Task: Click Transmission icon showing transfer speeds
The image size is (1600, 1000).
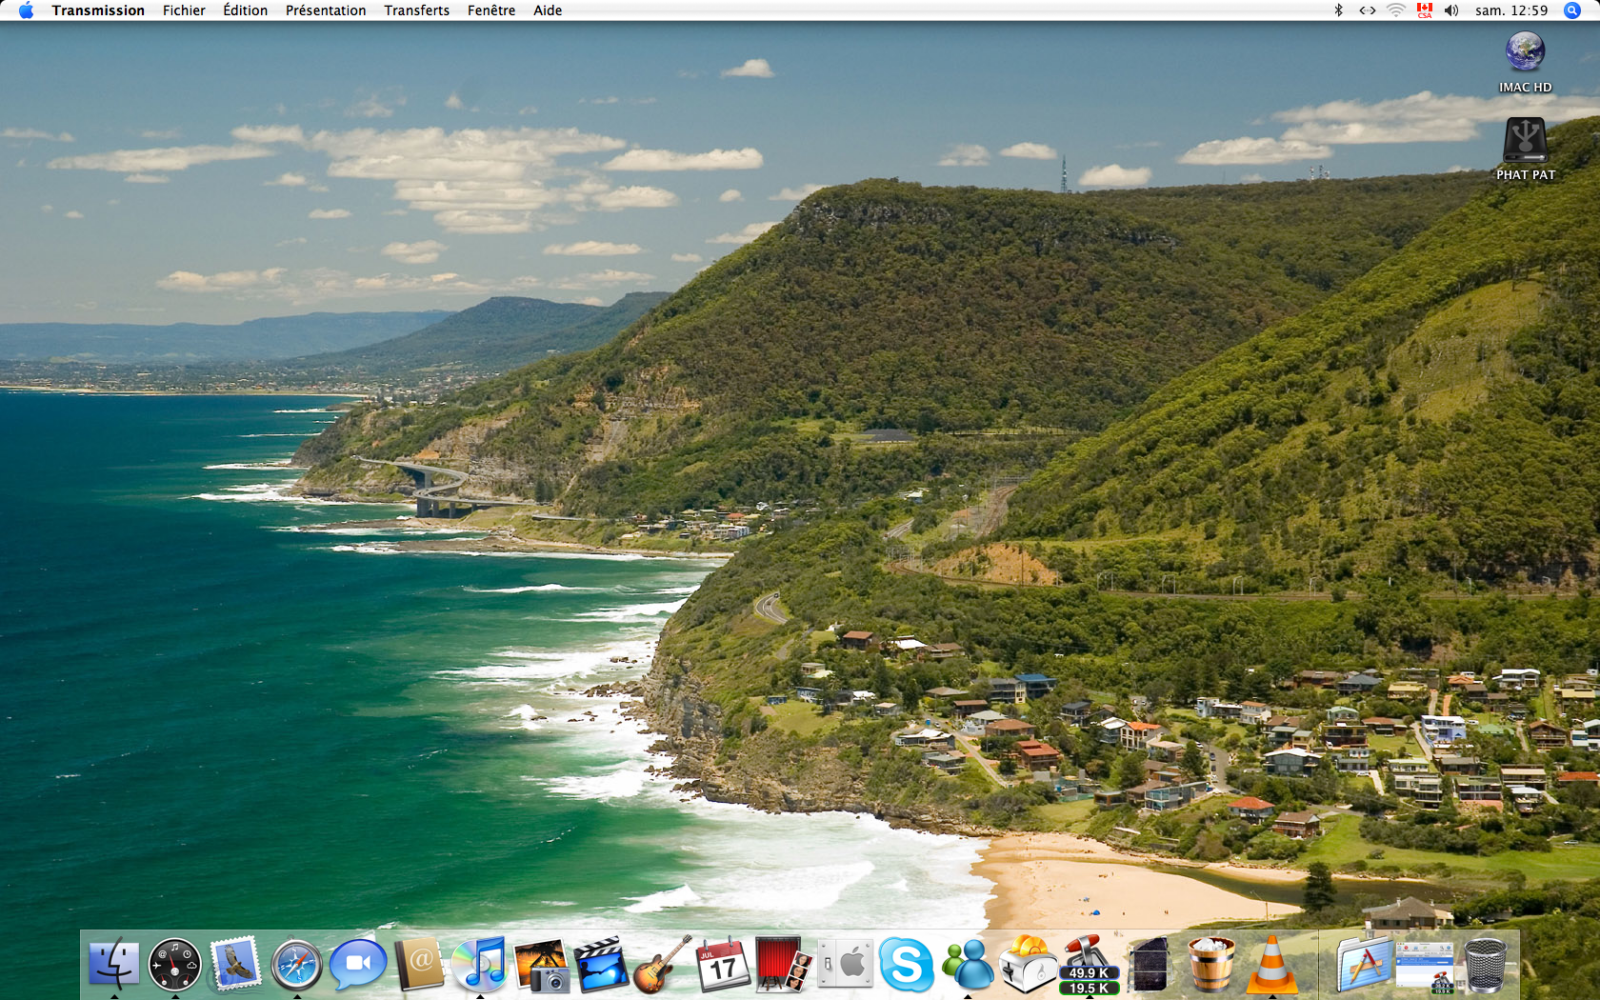Action: pyautogui.click(x=1089, y=965)
